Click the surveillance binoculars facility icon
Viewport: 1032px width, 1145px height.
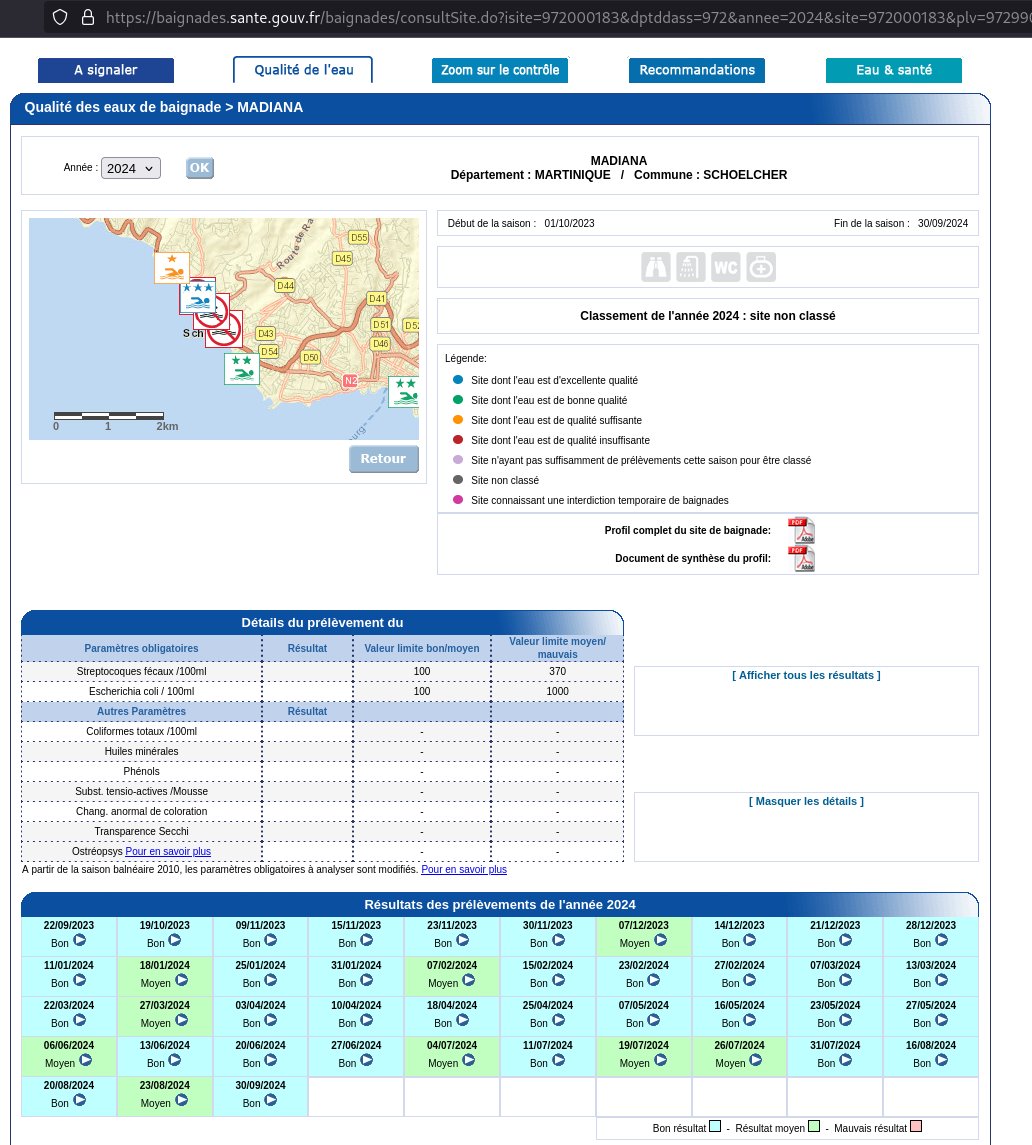click(x=655, y=267)
